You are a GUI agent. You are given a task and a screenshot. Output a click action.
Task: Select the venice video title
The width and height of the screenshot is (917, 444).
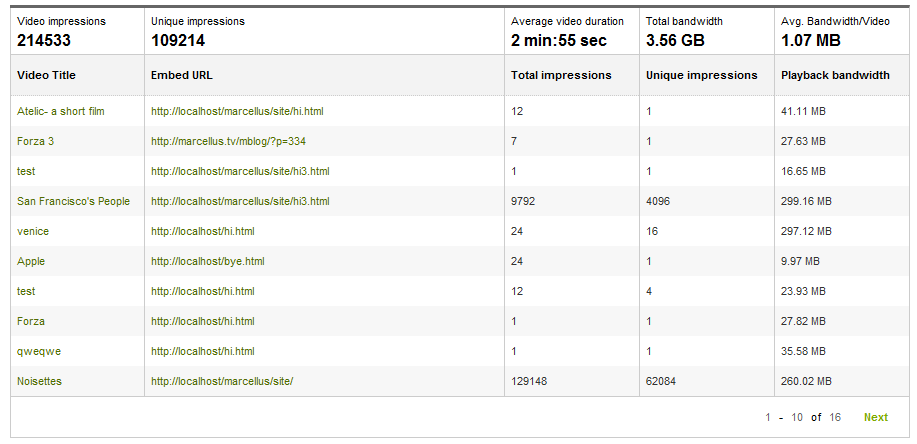[33, 231]
